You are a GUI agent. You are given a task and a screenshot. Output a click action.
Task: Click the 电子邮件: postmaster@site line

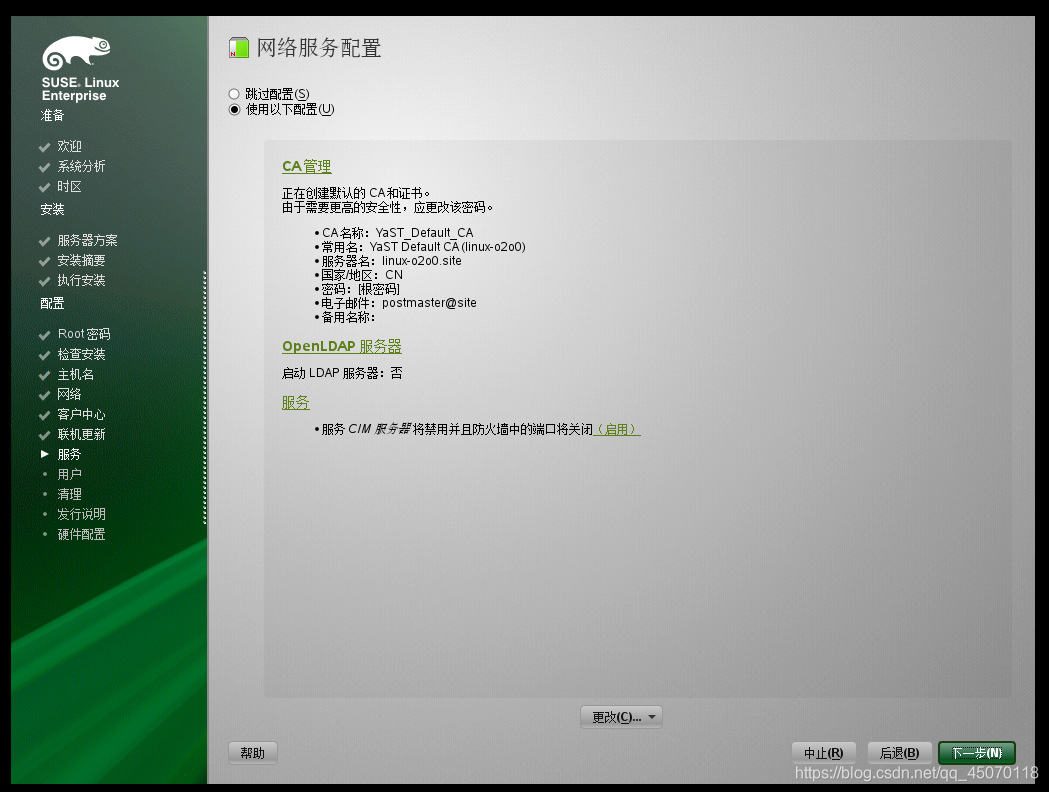click(x=399, y=303)
